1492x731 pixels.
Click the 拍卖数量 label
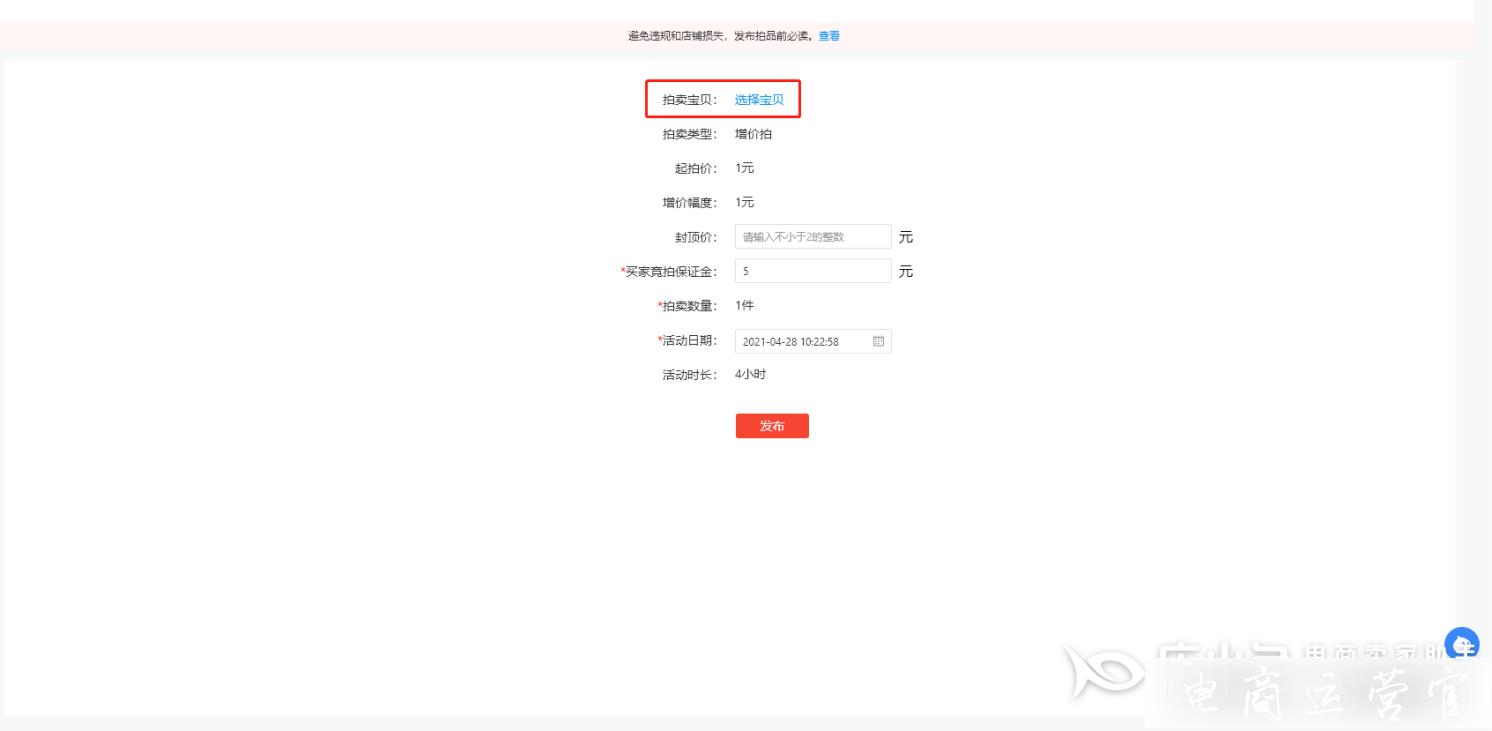(x=688, y=306)
